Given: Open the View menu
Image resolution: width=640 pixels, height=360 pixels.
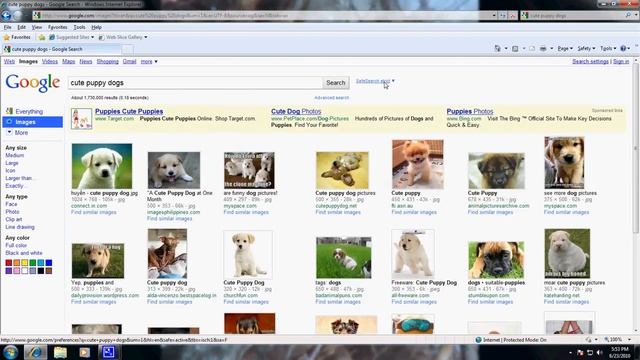Looking at the screenshot, I should (x=37, y=27).
